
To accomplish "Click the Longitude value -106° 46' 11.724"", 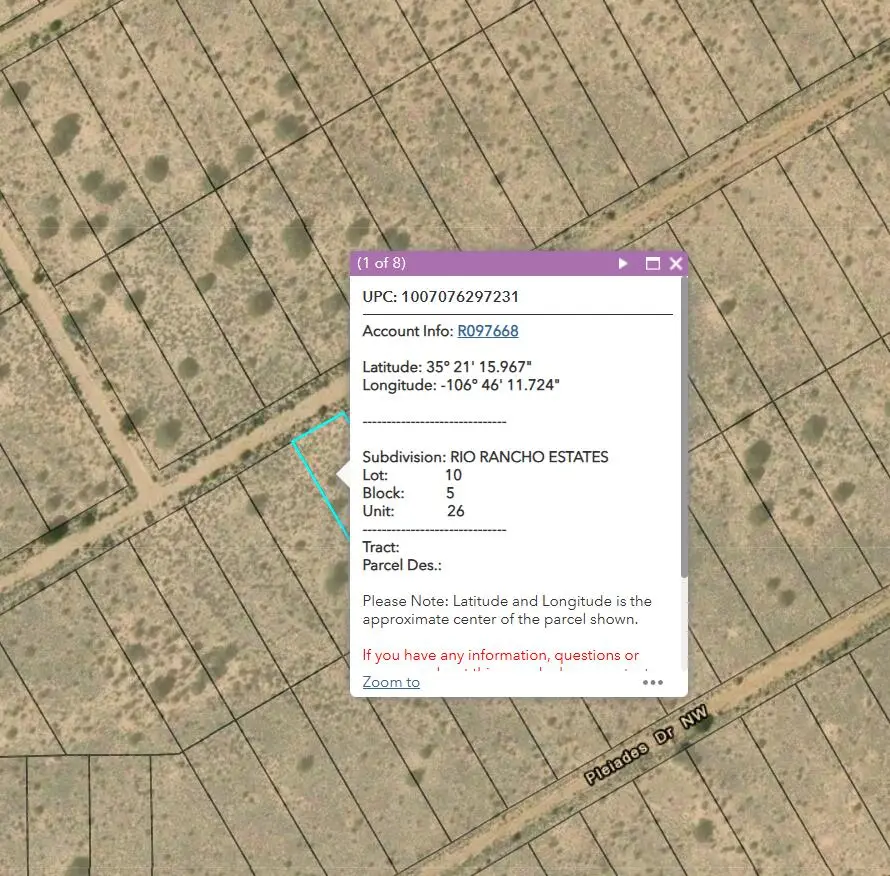I will [500, 385].
